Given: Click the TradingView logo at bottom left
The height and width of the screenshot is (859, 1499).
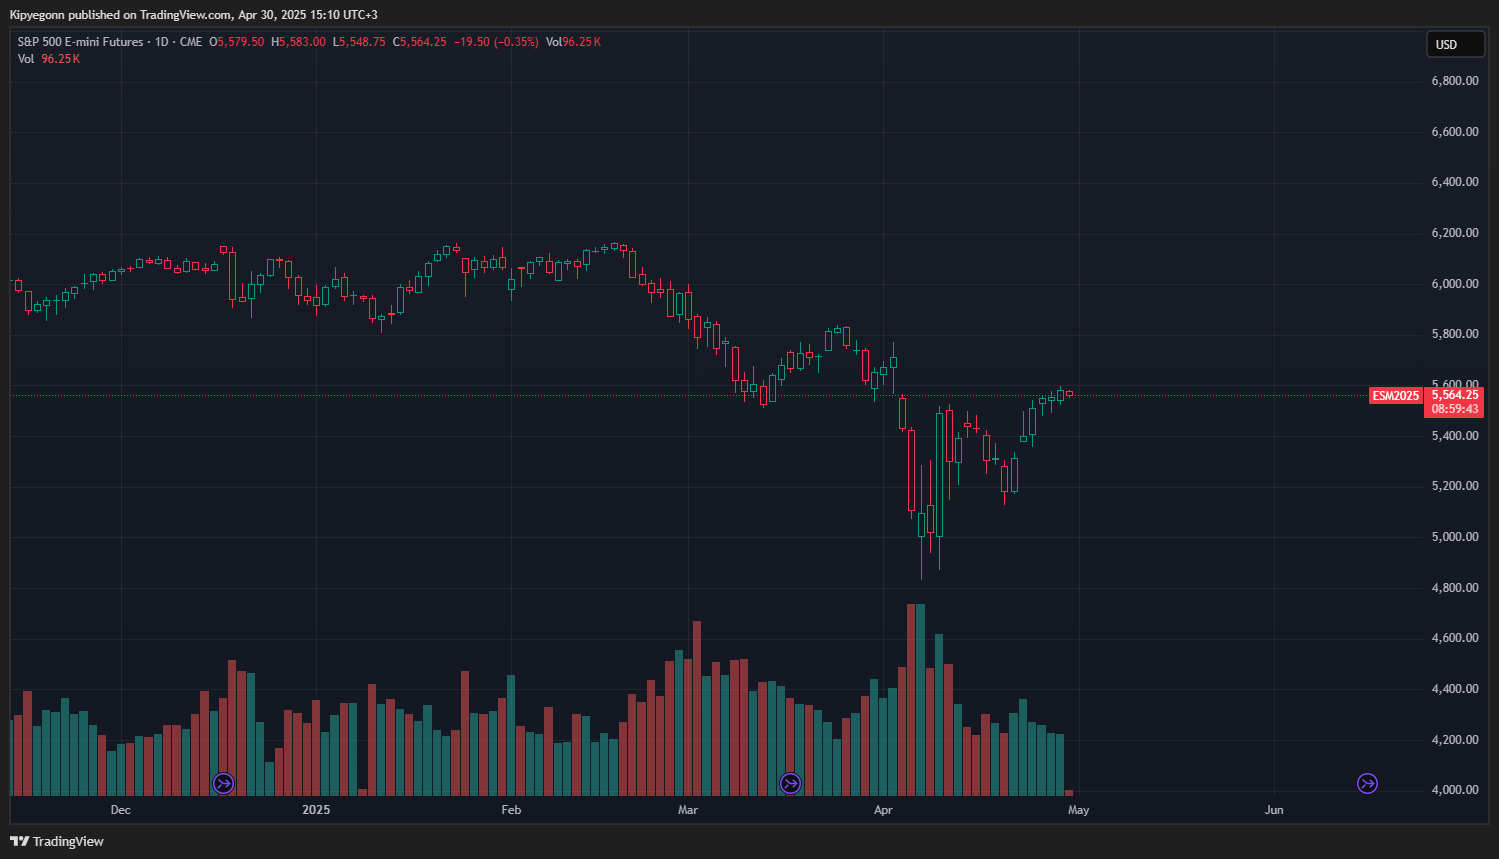Looking at the screenshot, I should (x=57, y=841).
